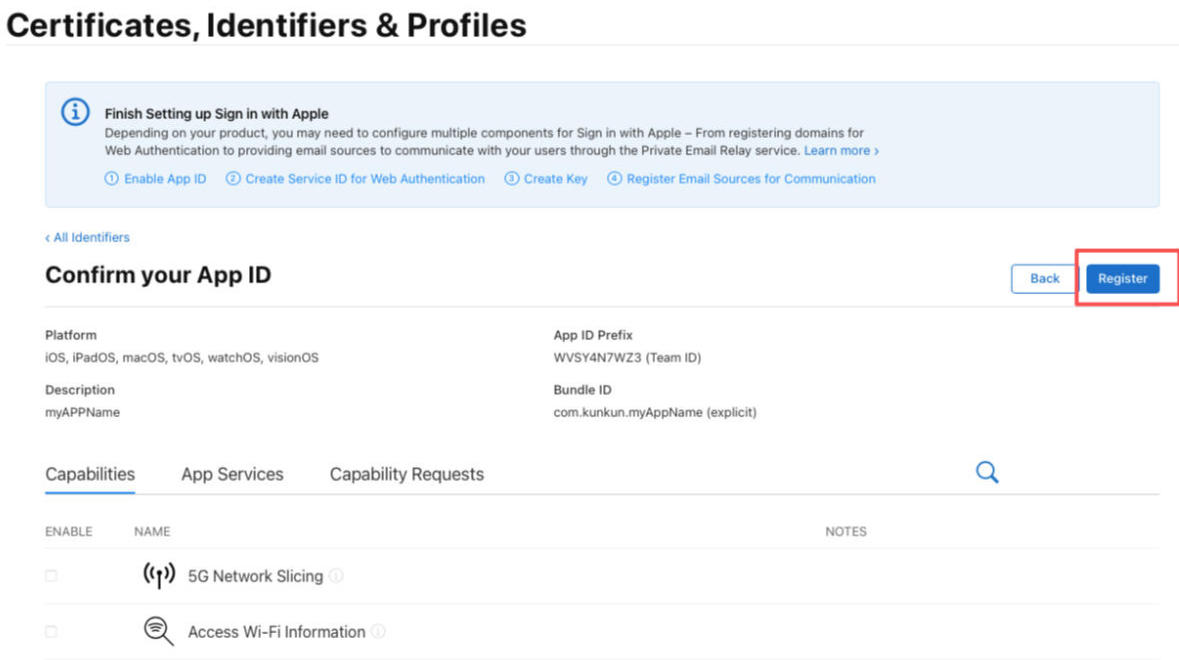Switch to the App Services tab
The height and width of the screenshot is (660, 1179).
(x=232, y=474)
